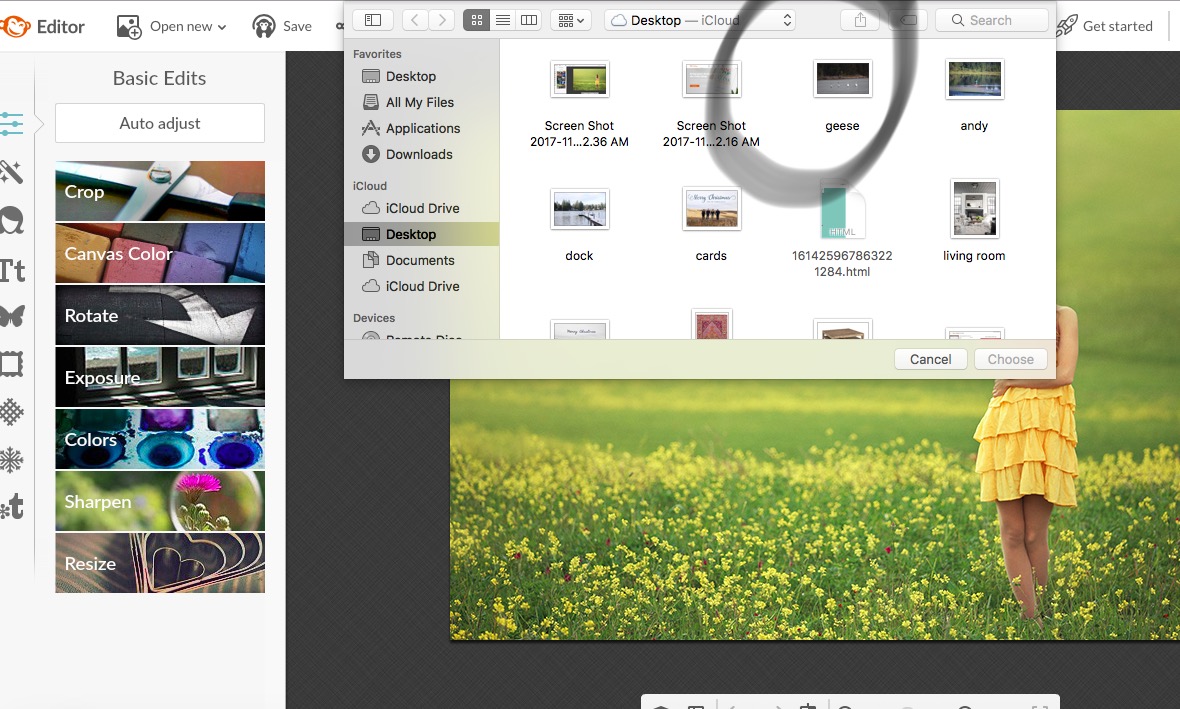Click the Get started rocket icon

1066,26
